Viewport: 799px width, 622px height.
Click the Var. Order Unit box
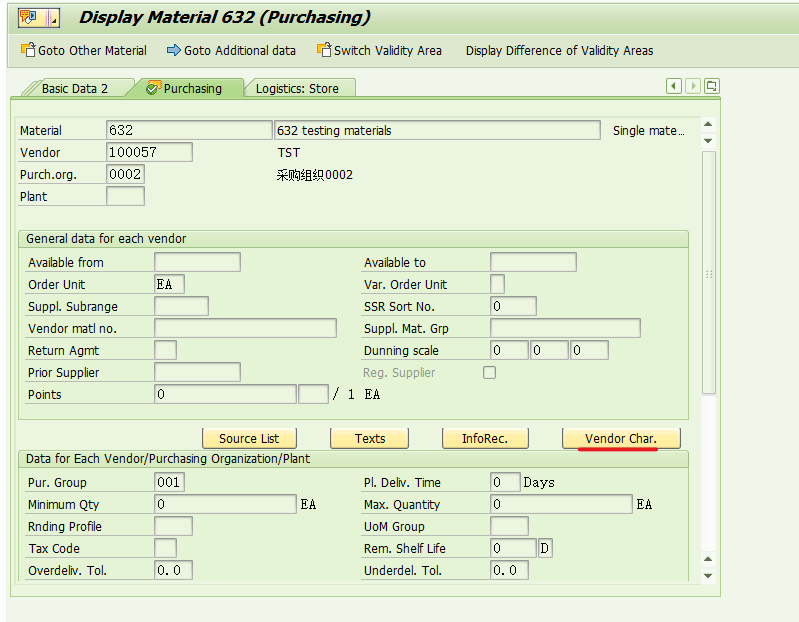tap(497, 284)
